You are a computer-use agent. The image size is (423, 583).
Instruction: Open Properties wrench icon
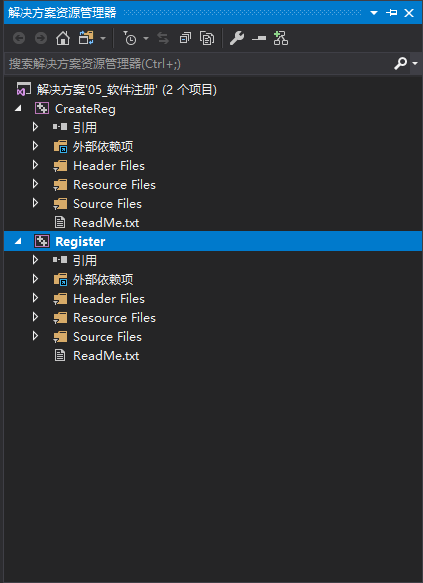coord(237,38)
